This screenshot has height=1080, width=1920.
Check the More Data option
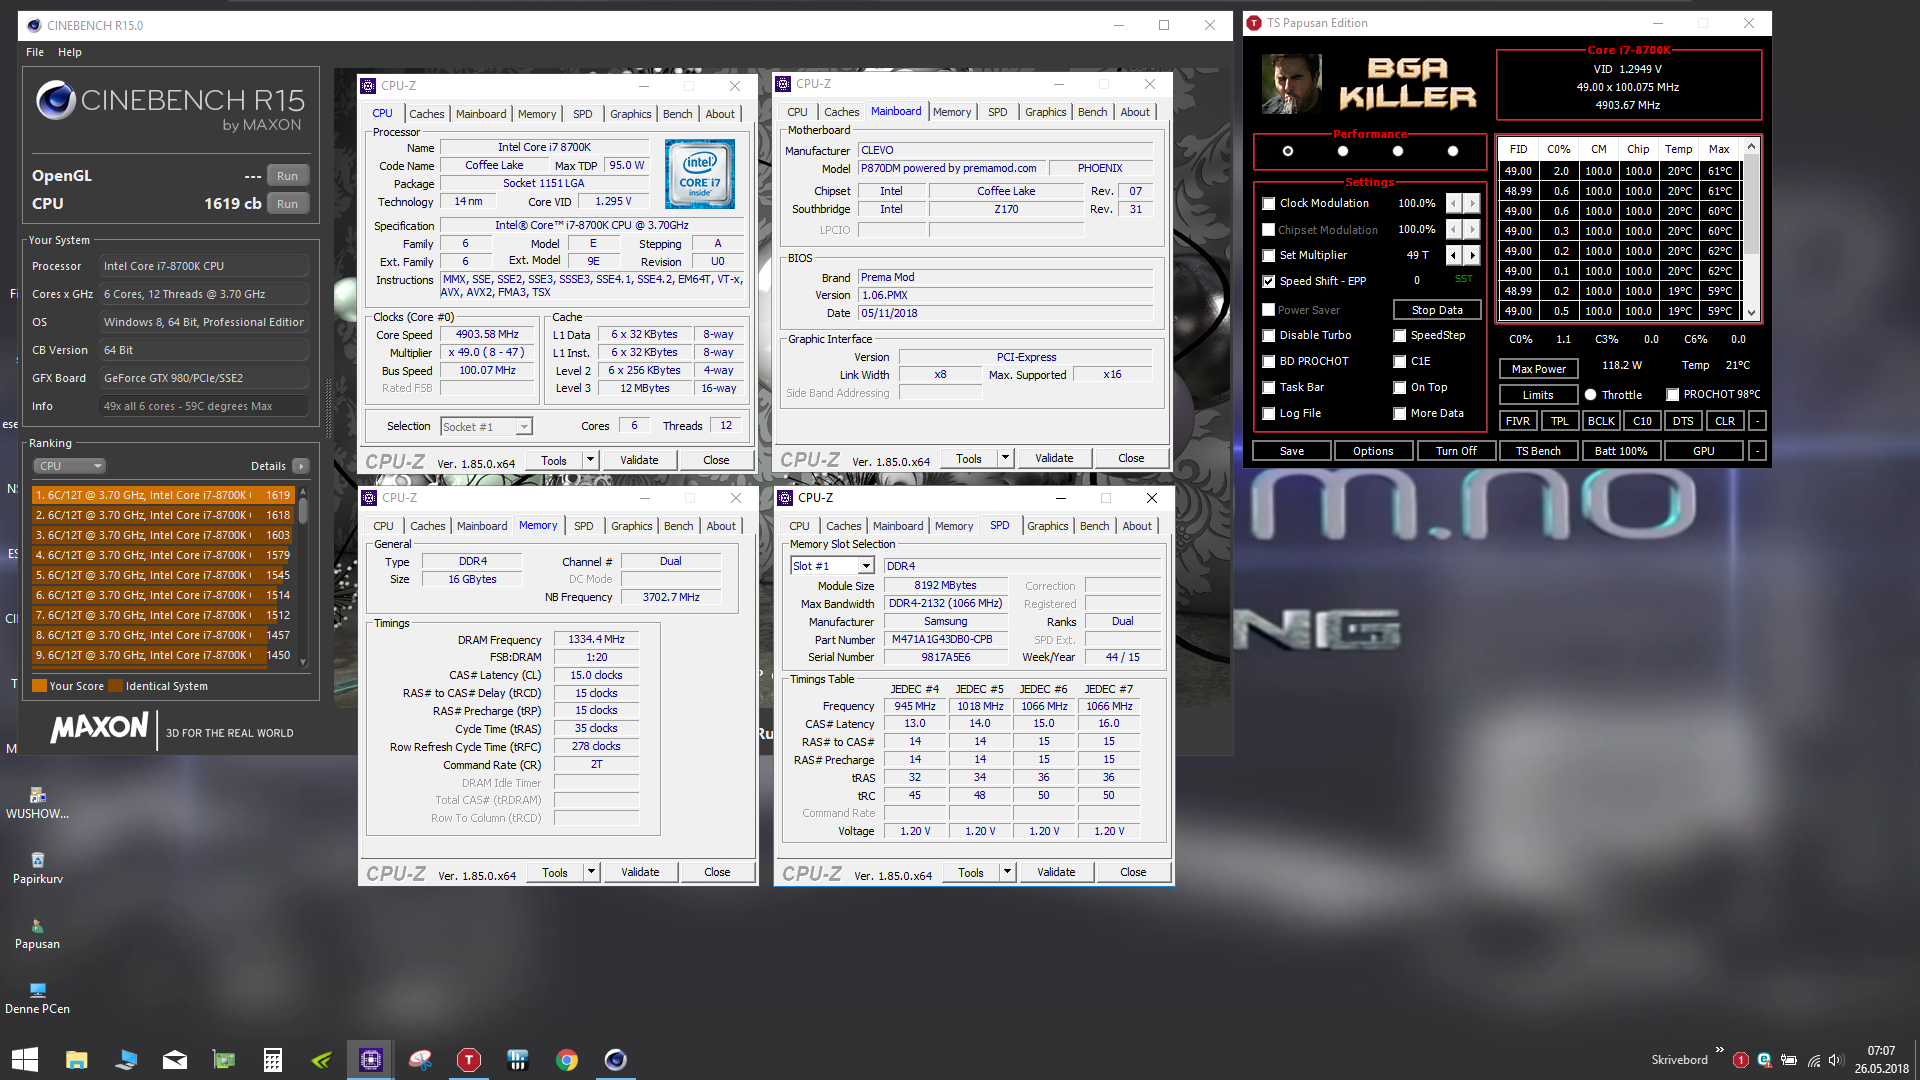[x=1400, y=414]
